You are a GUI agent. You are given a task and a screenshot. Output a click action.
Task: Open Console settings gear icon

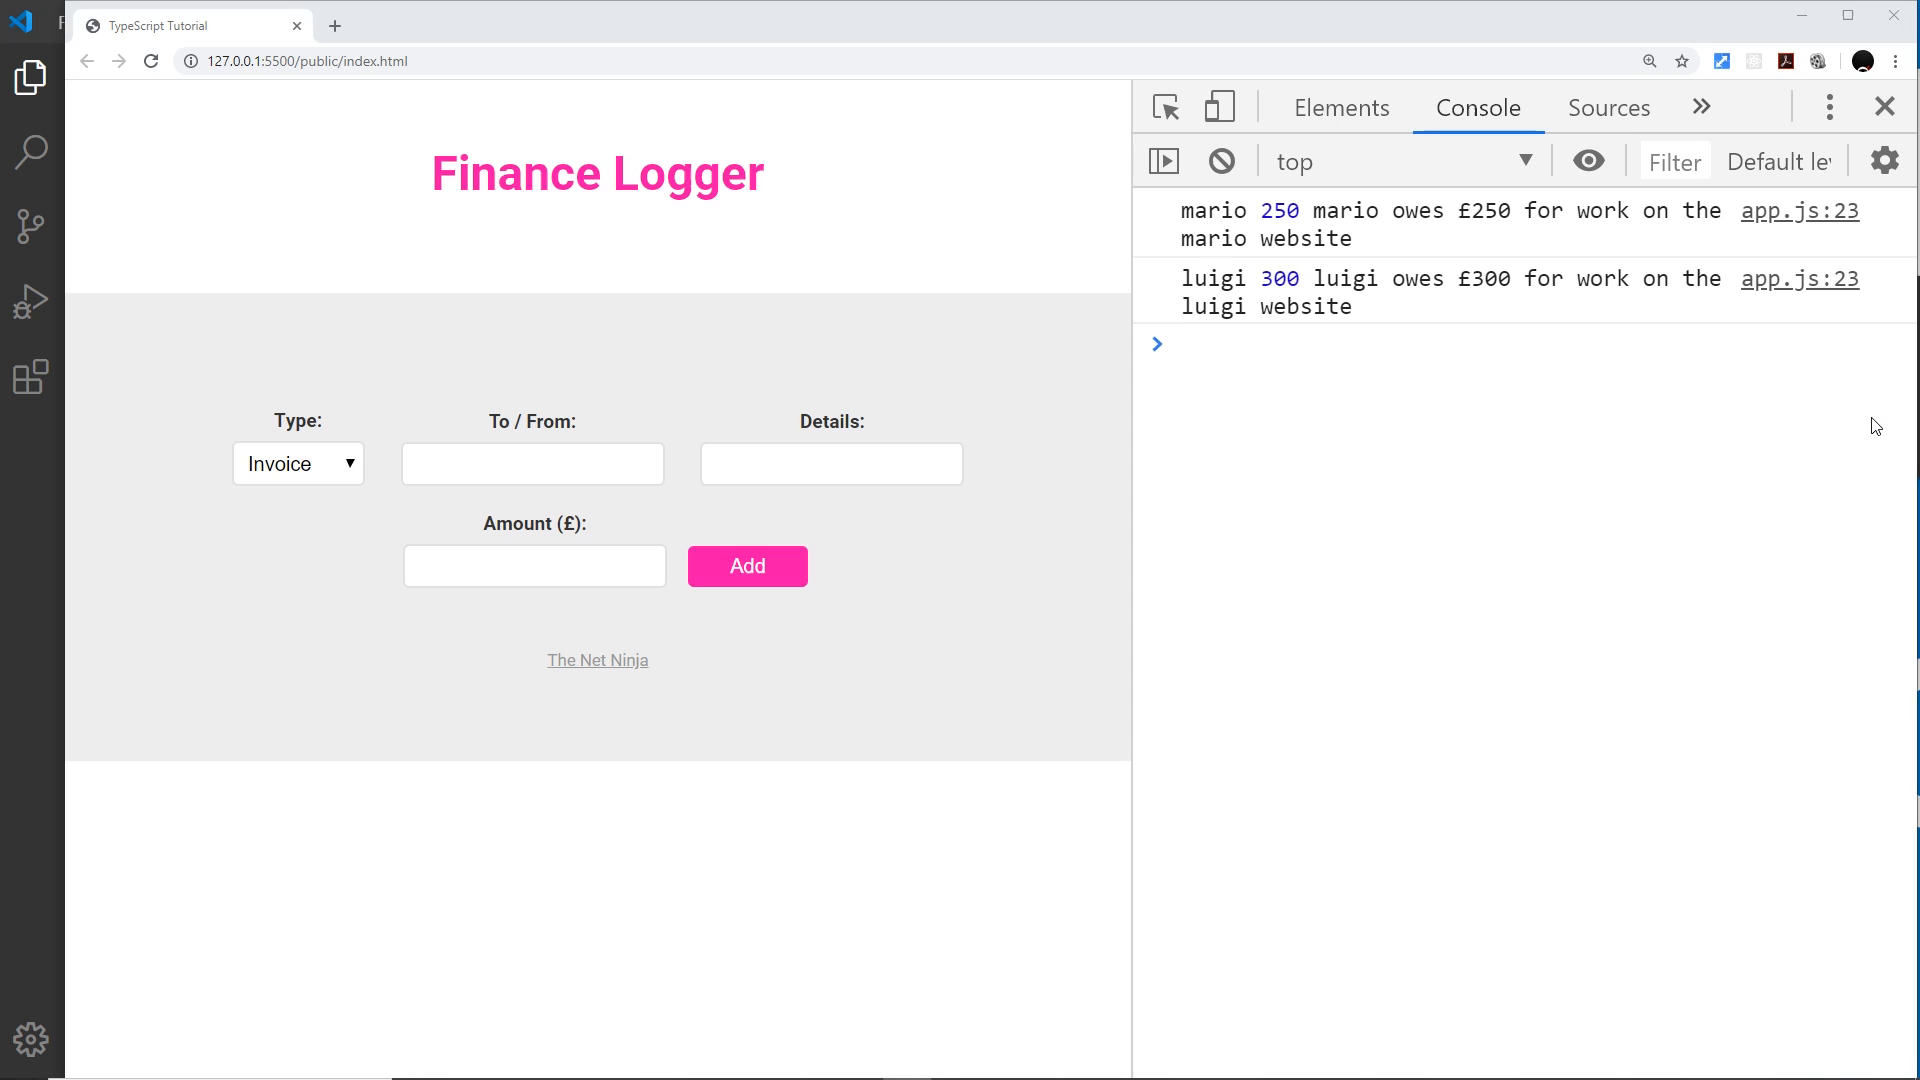tap(1885, 161)
